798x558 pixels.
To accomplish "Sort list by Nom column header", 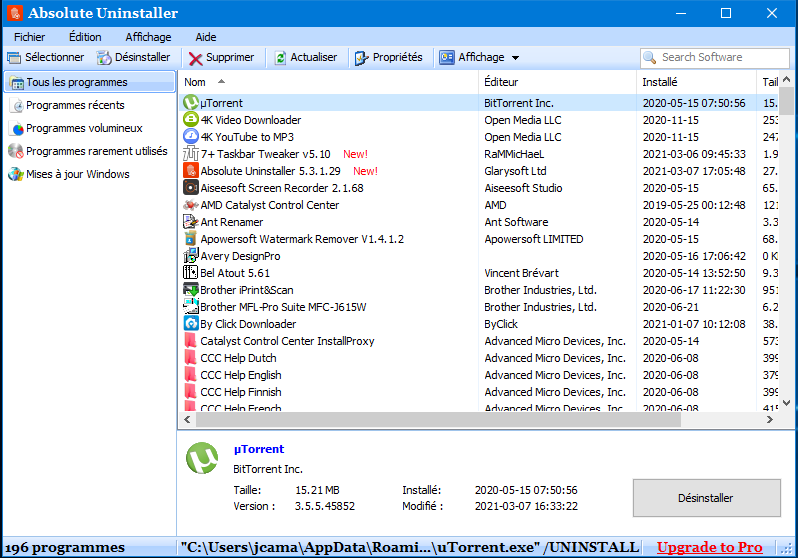I will coord(196,82).
